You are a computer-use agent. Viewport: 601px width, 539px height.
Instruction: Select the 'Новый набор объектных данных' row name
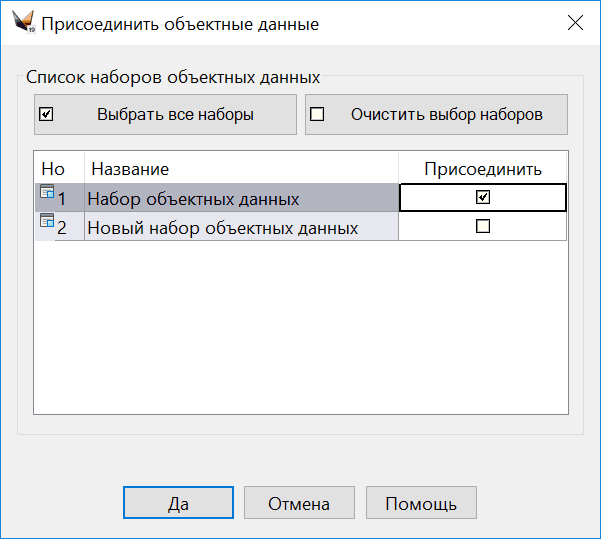222,228
